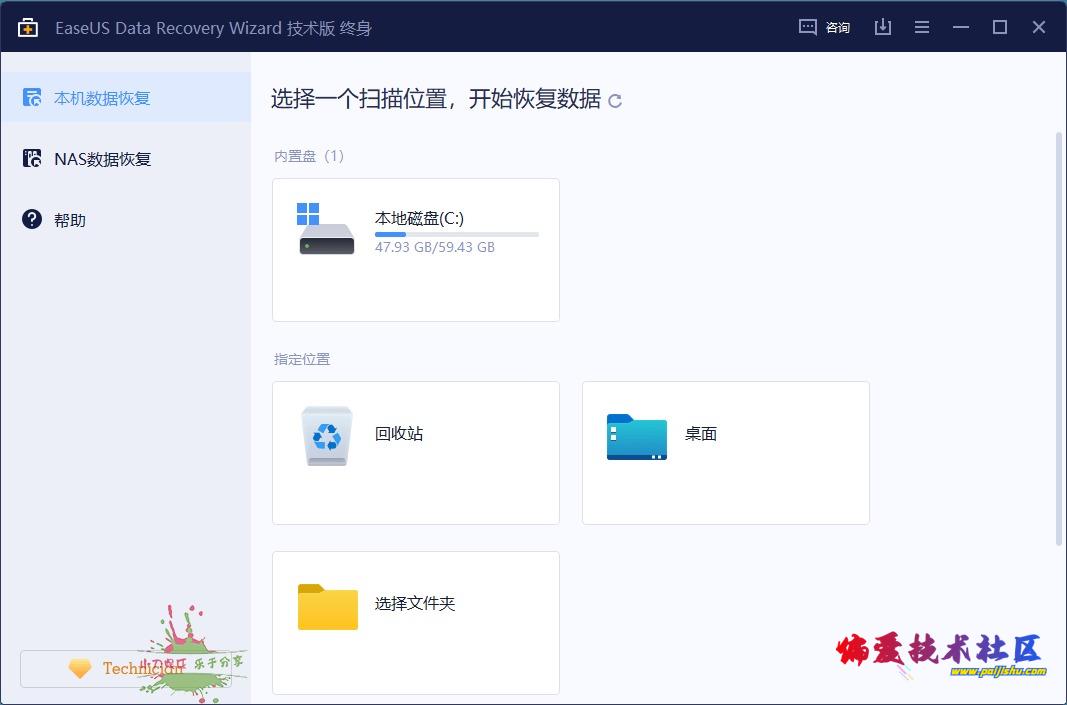Click the 内置盘 (1) section label
This screenshot has height=705, width=1067.
click(x=309, y=156)
